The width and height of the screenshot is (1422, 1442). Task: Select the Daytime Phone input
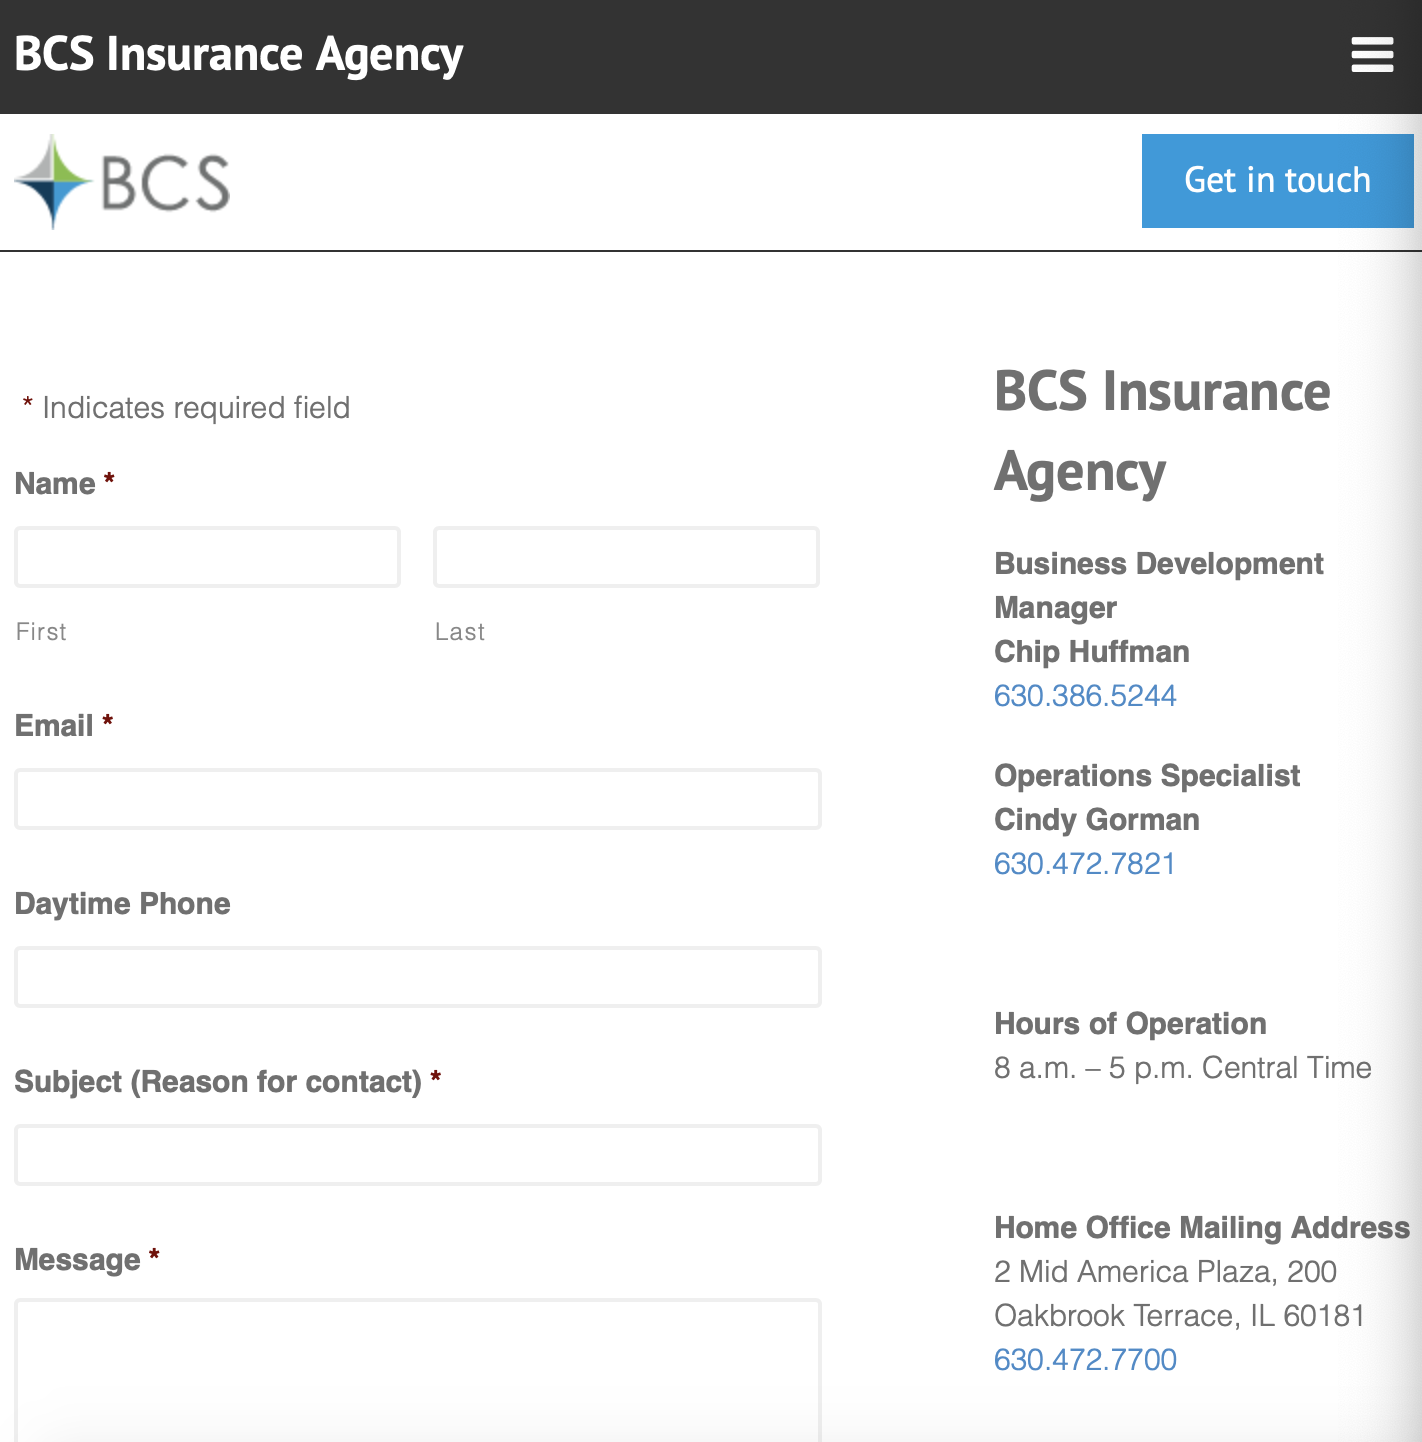418,977
